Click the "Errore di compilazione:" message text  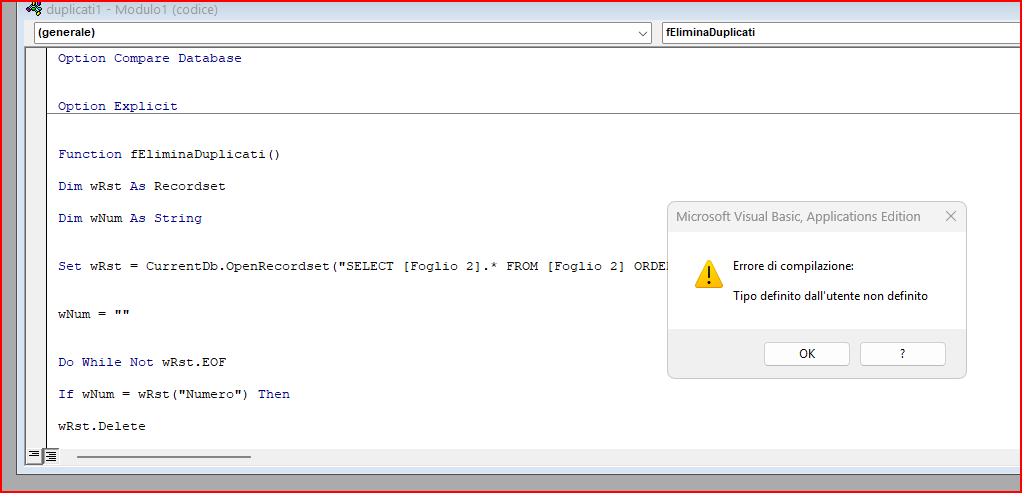pyautogui.click(x=793, y=266)
